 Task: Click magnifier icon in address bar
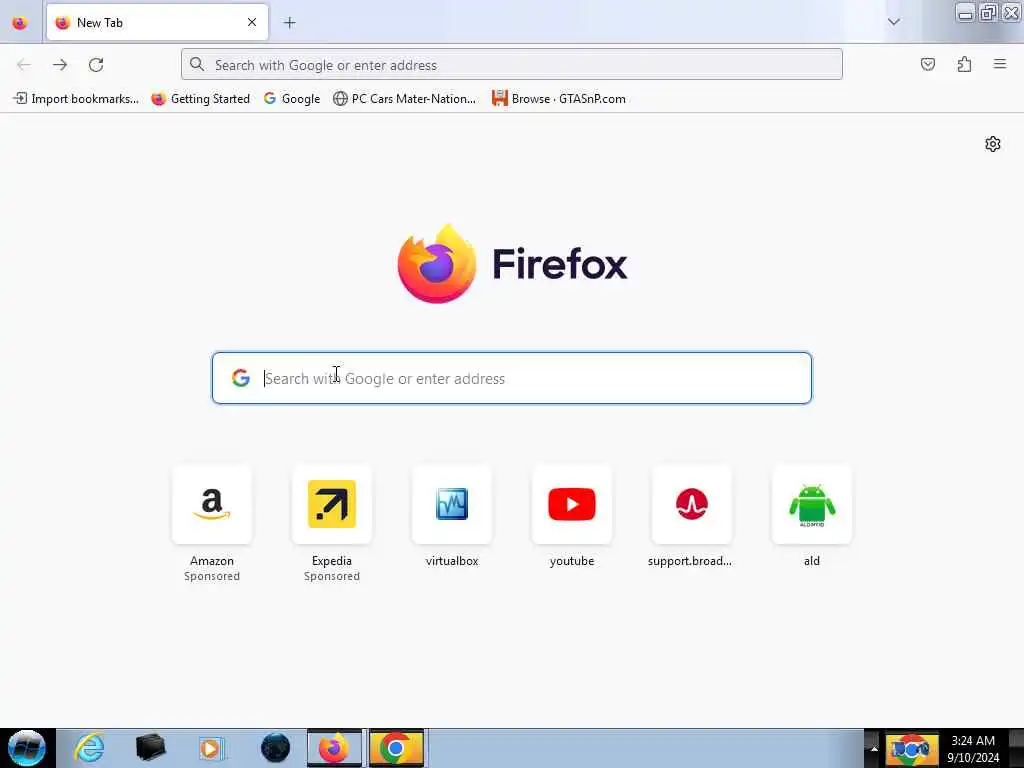(x=197, y=64)
